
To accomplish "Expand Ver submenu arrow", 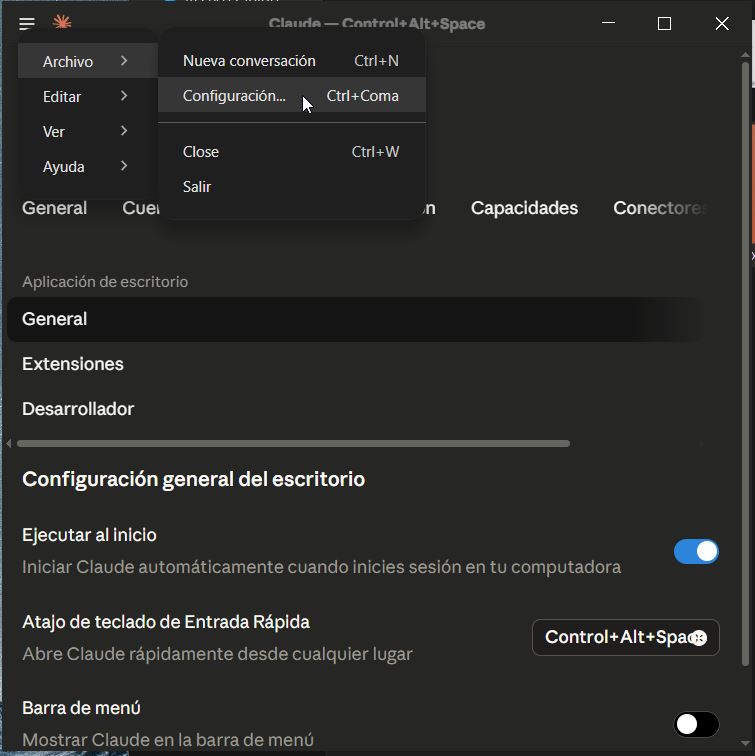I will (x=124, y=131).
